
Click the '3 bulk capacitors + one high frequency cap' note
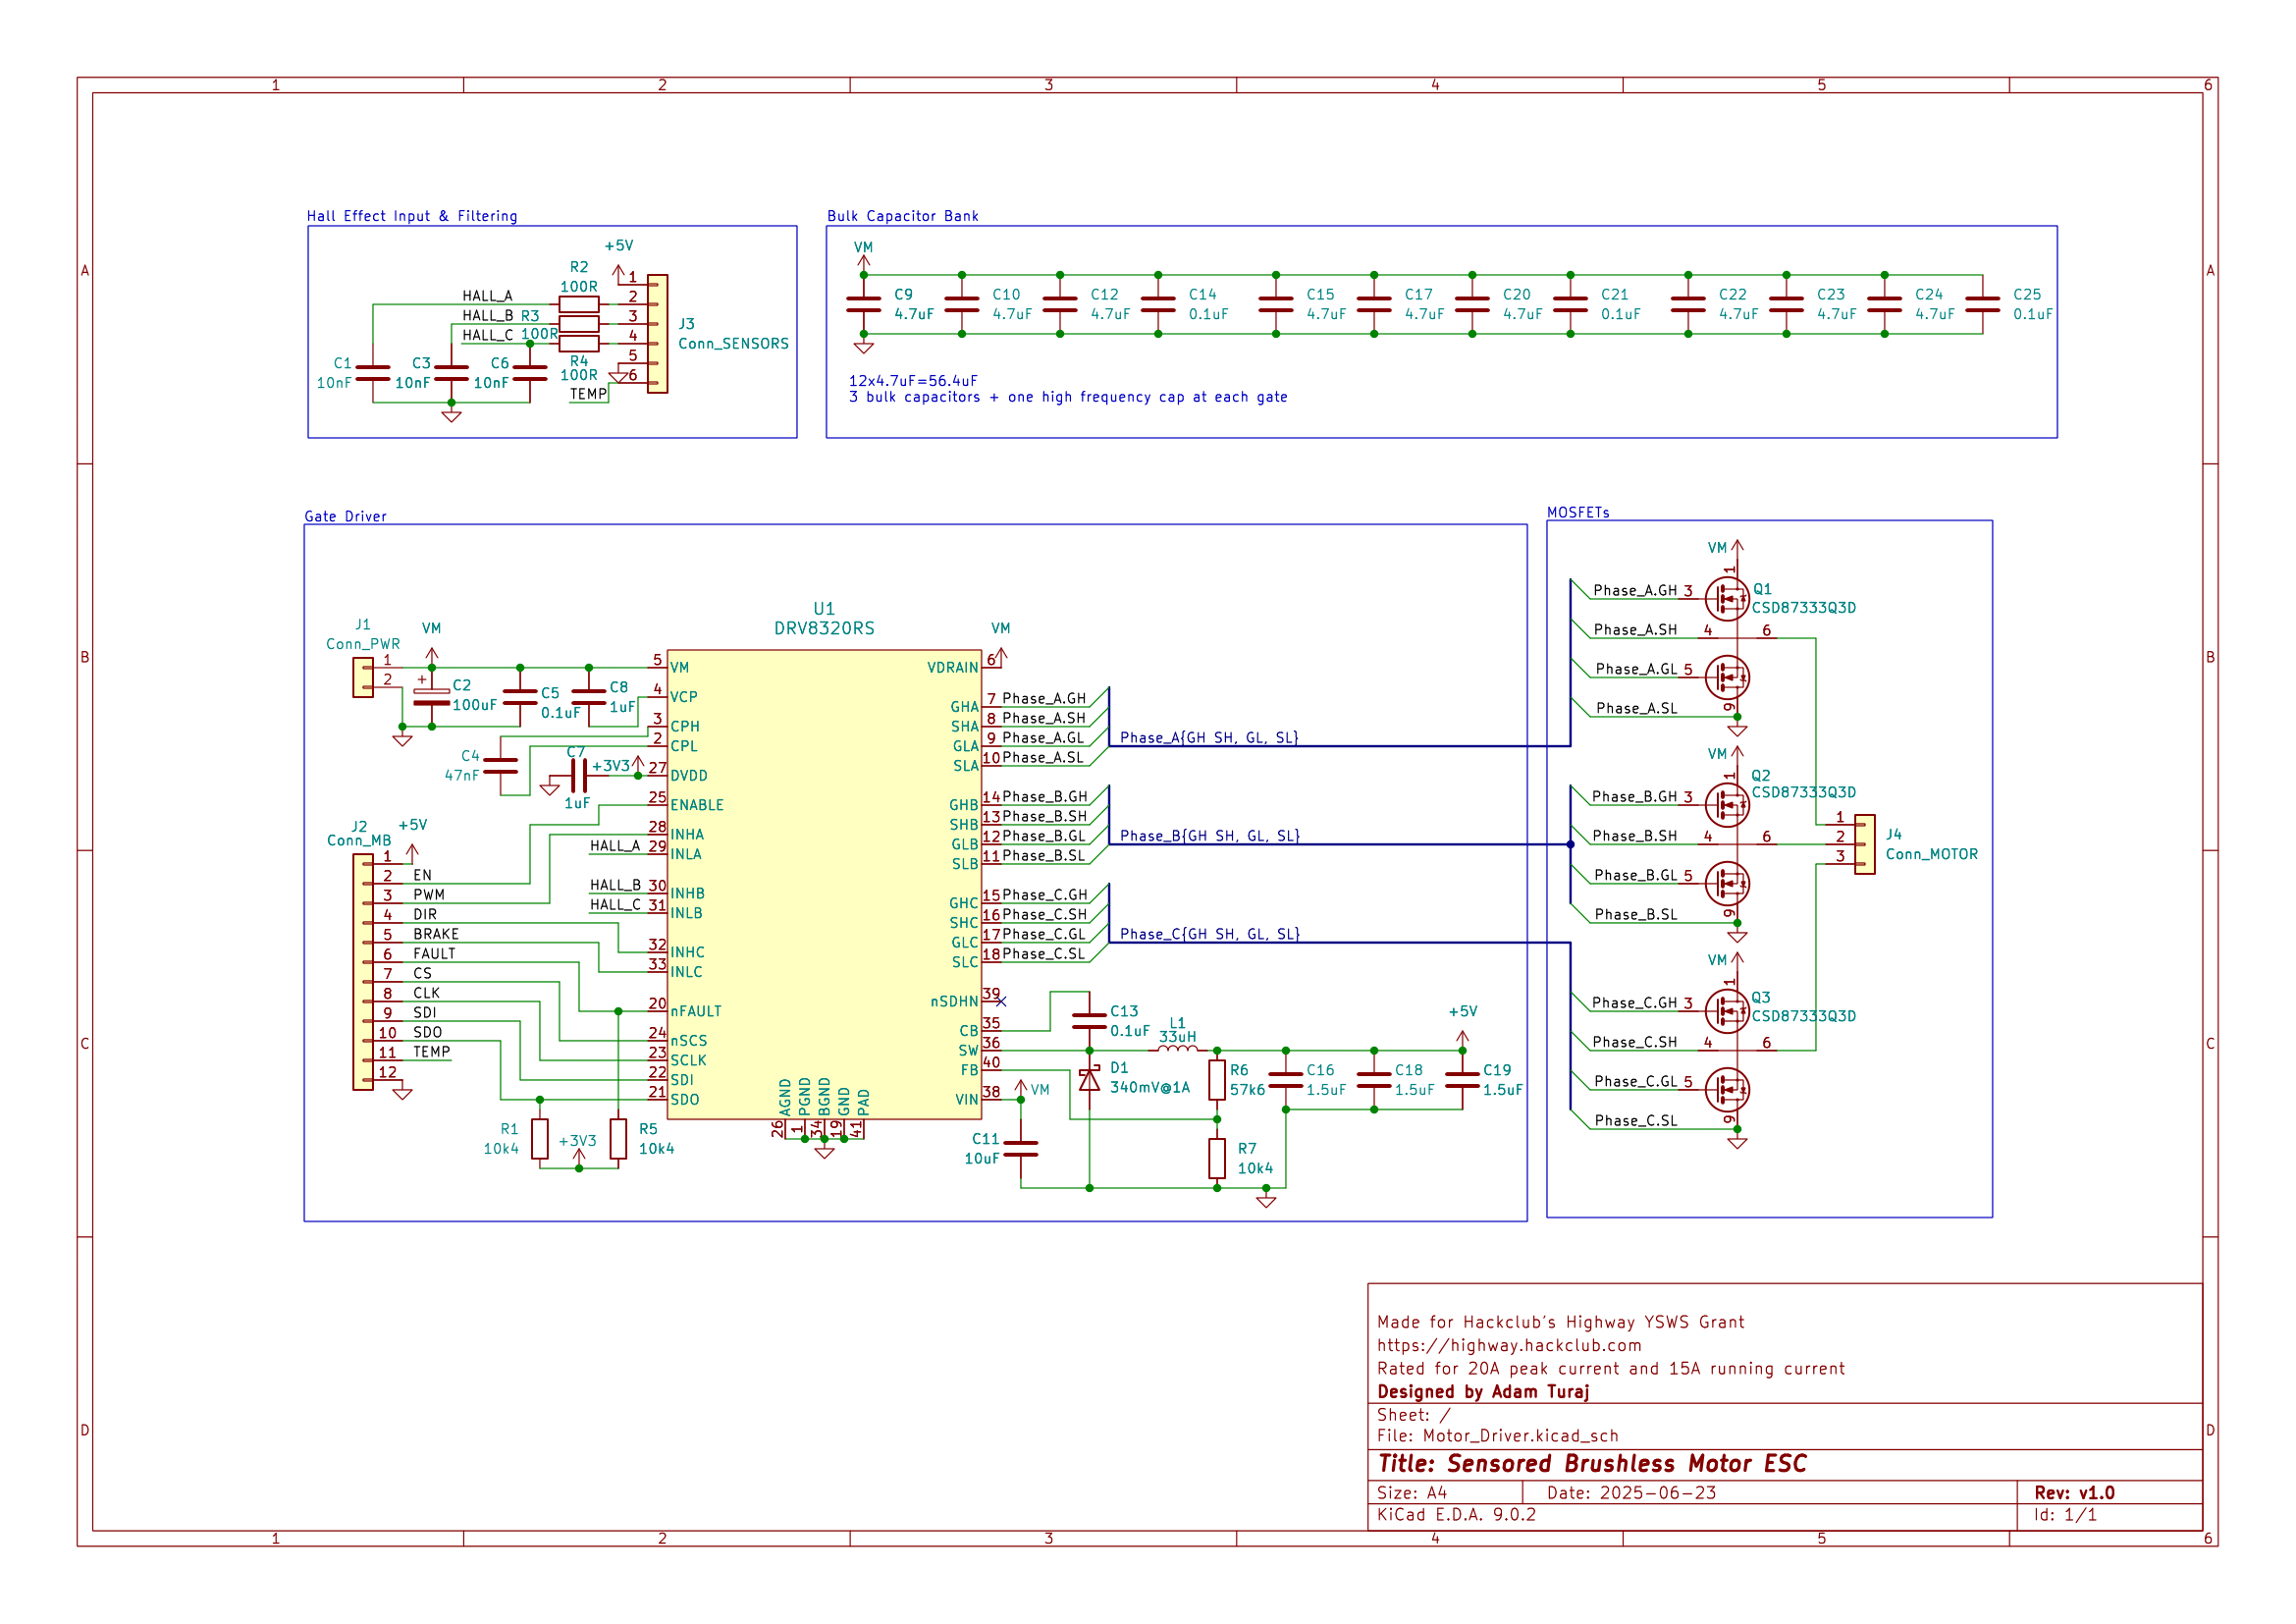point(1068,397)
